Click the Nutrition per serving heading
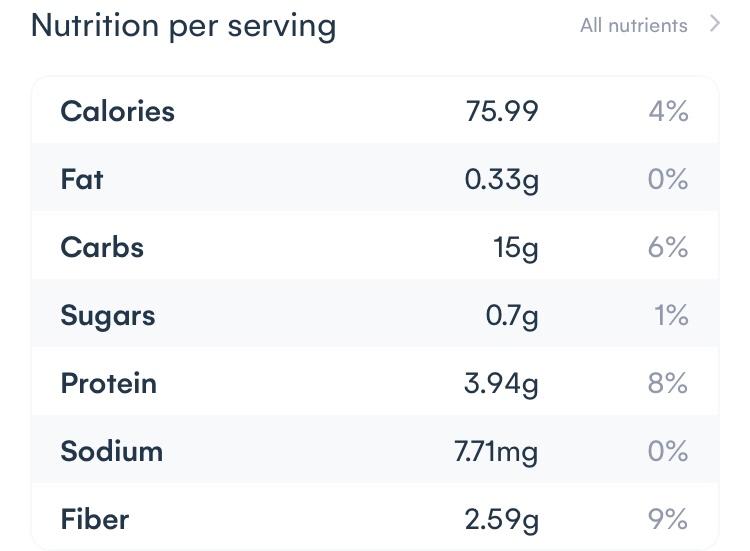750x551 pixels. point(183,25)
